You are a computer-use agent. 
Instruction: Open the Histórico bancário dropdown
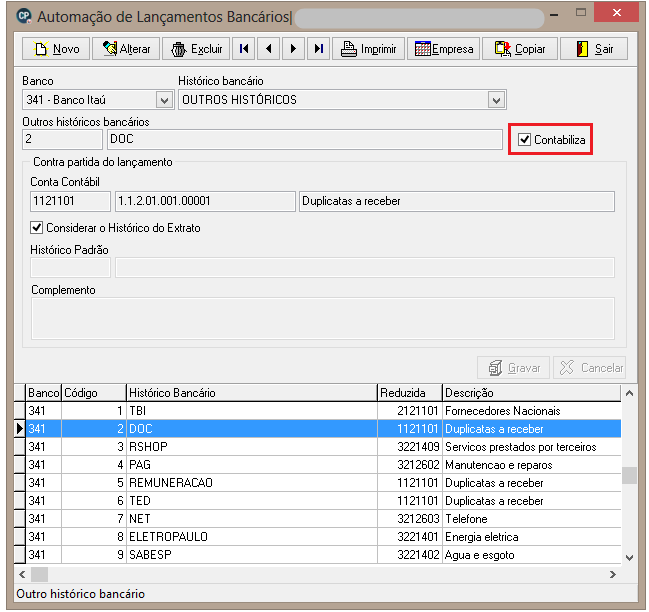(x=496, y=100)
